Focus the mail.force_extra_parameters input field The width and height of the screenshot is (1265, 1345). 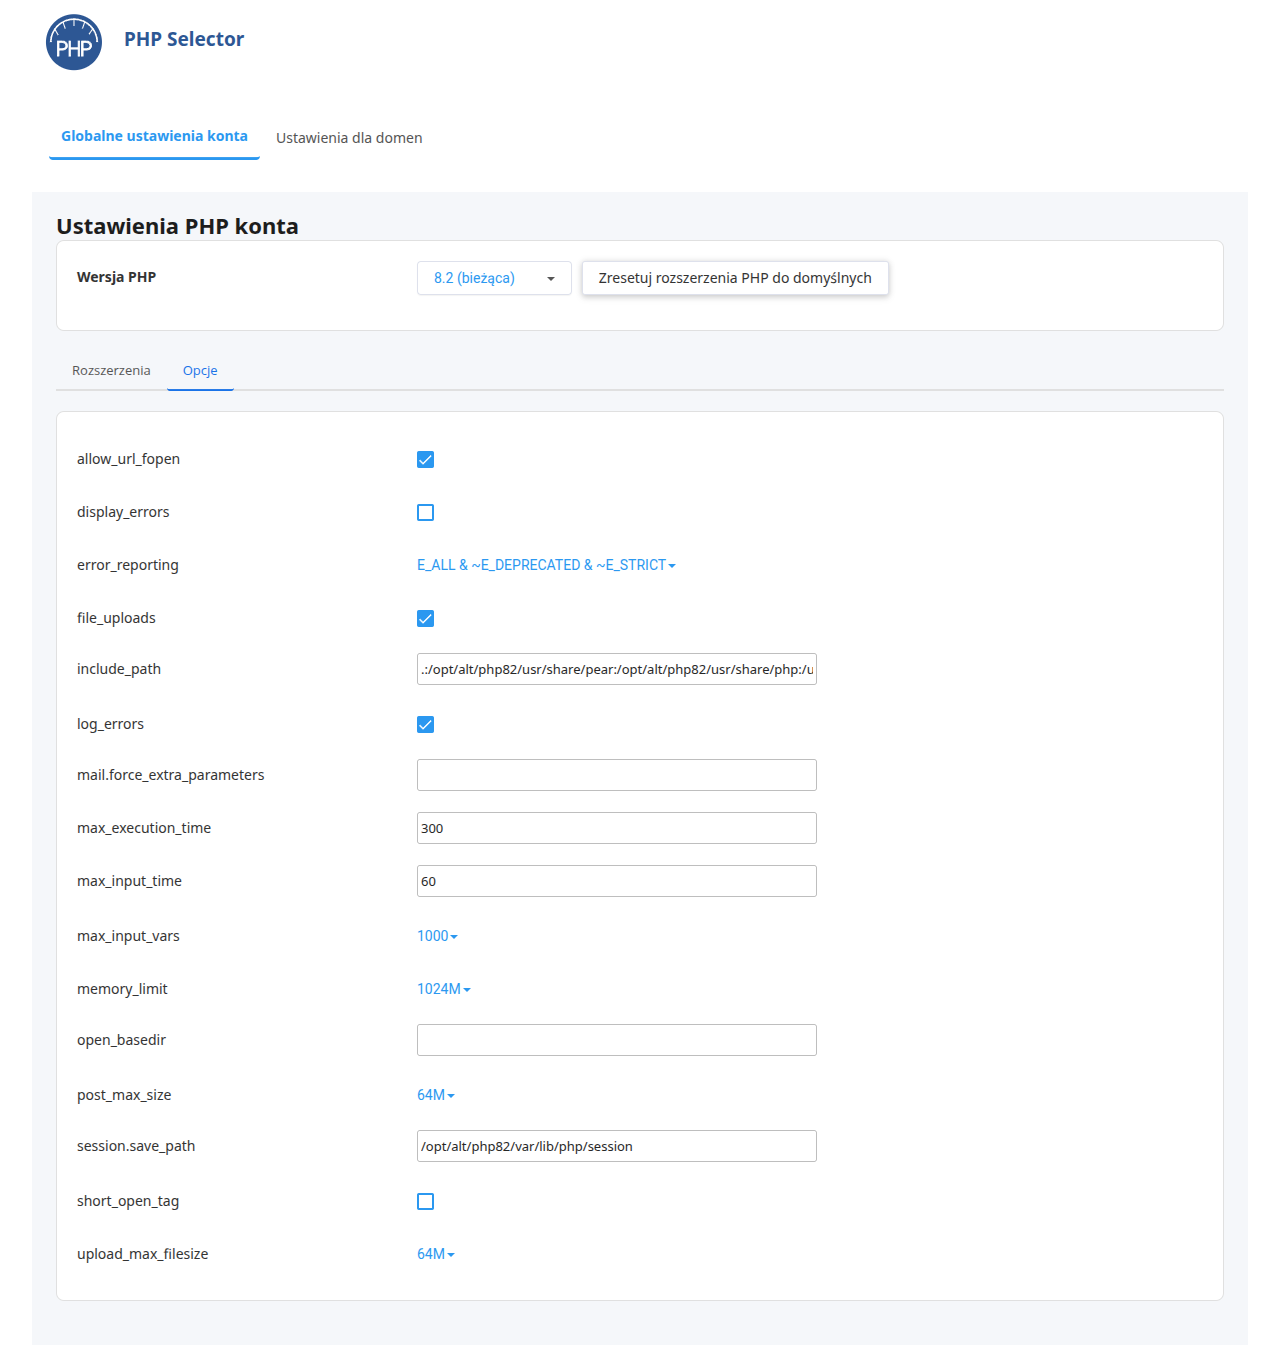pyautogui.click(x=617, y=775)
